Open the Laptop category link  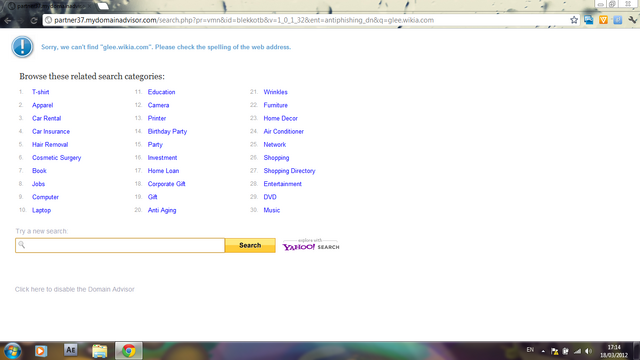tap(42, 210)
